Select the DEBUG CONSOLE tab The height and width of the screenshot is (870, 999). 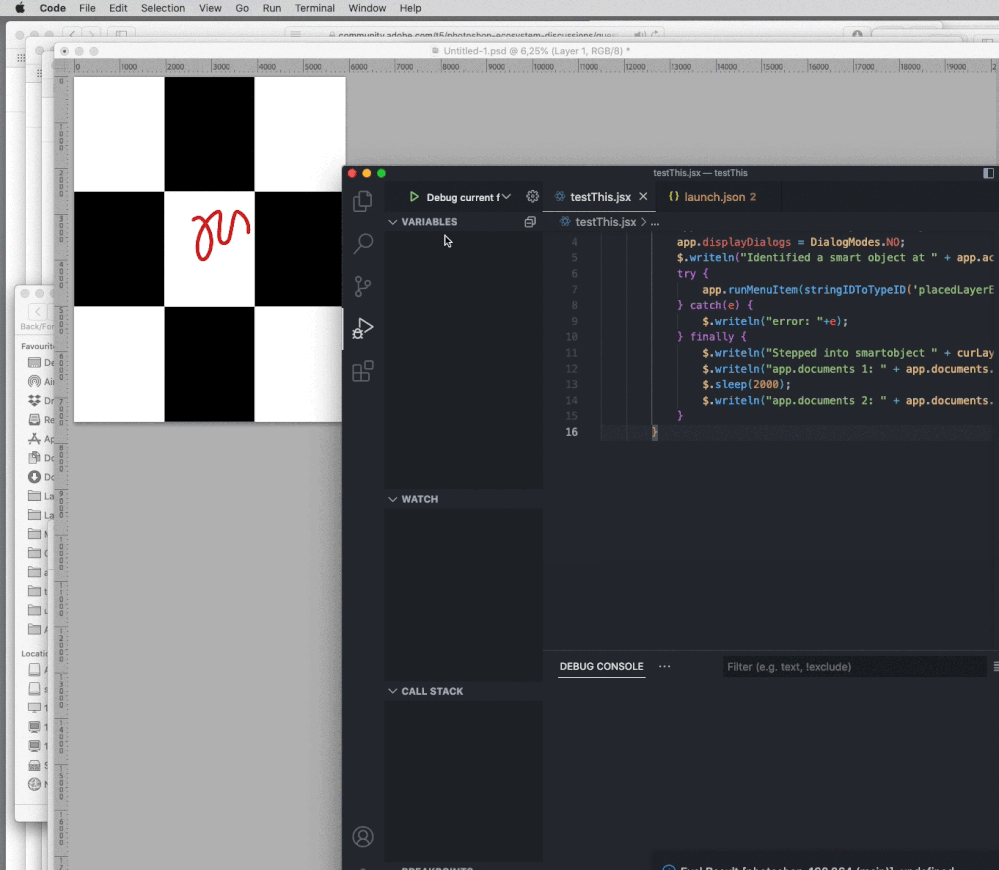tap(601, 666)
